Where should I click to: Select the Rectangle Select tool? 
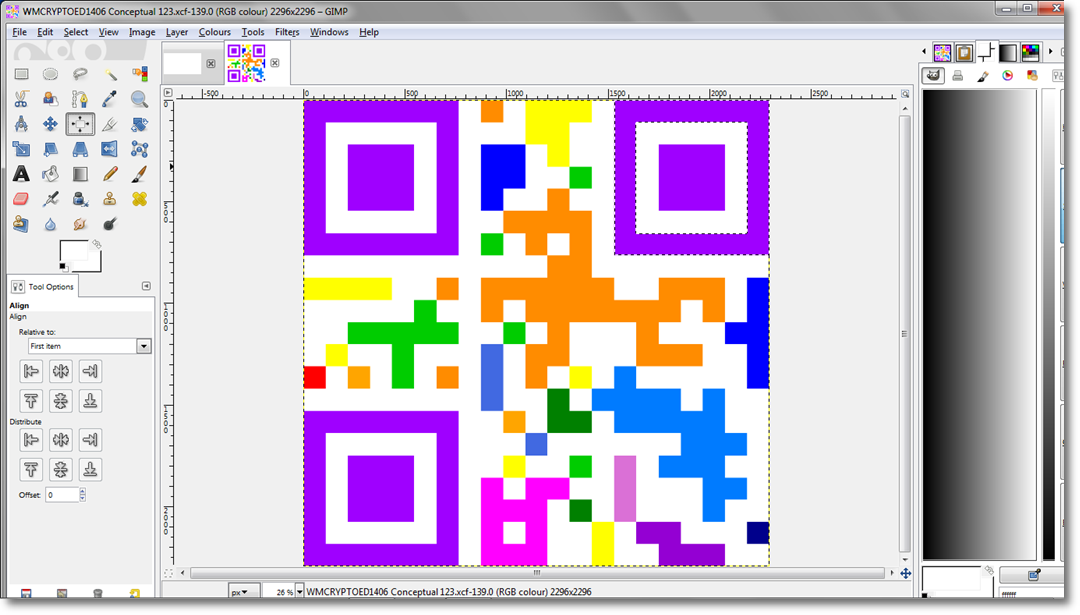[21, 74]
